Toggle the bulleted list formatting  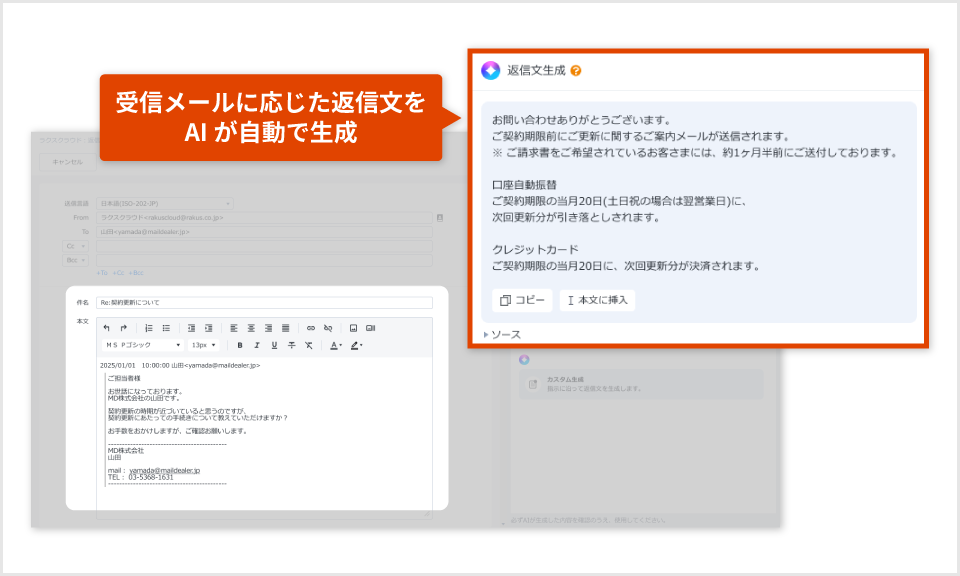point(165,326)
